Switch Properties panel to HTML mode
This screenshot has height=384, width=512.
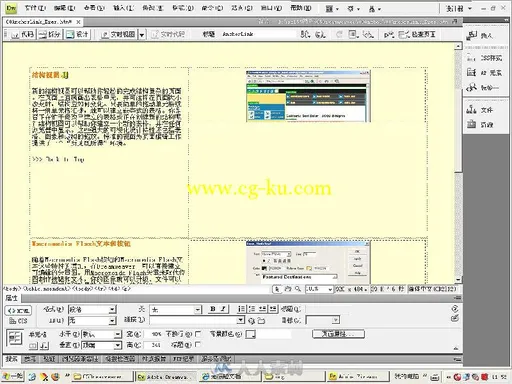pyautogui.click(x=18, y=311)
